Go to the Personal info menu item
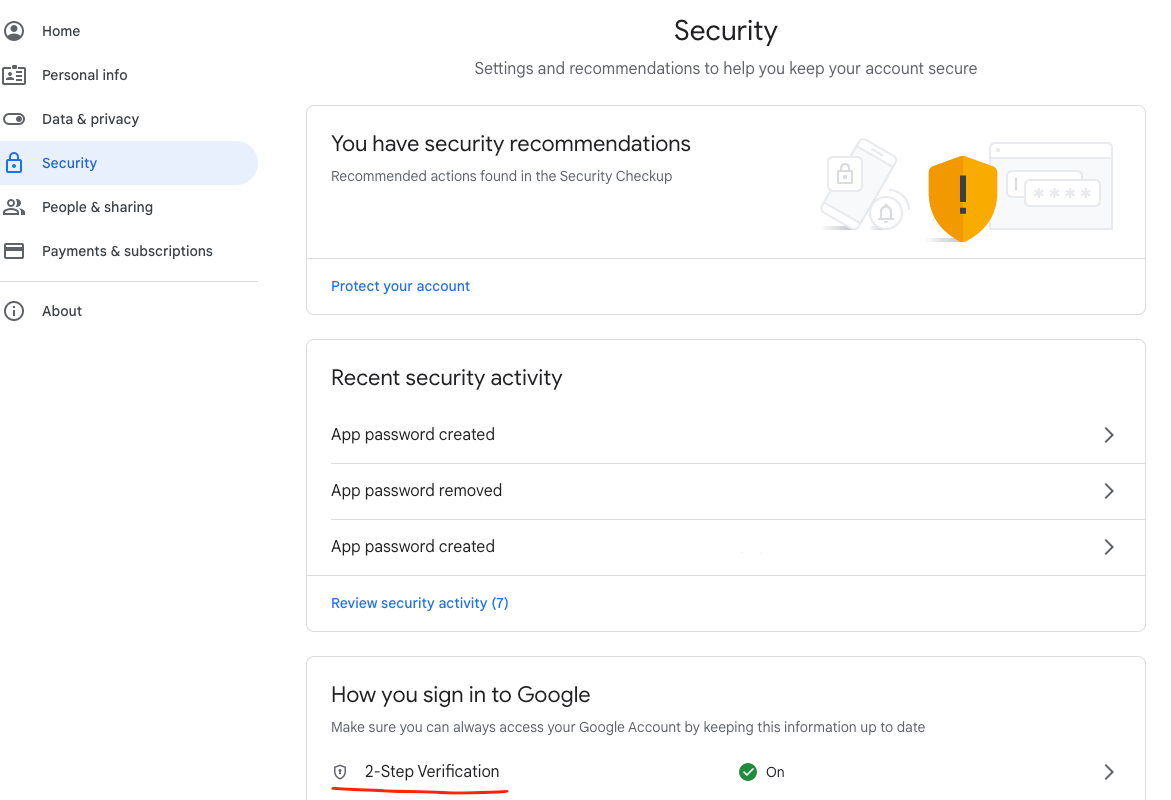Screen dimensions: 1171x800 pos(85,75)
